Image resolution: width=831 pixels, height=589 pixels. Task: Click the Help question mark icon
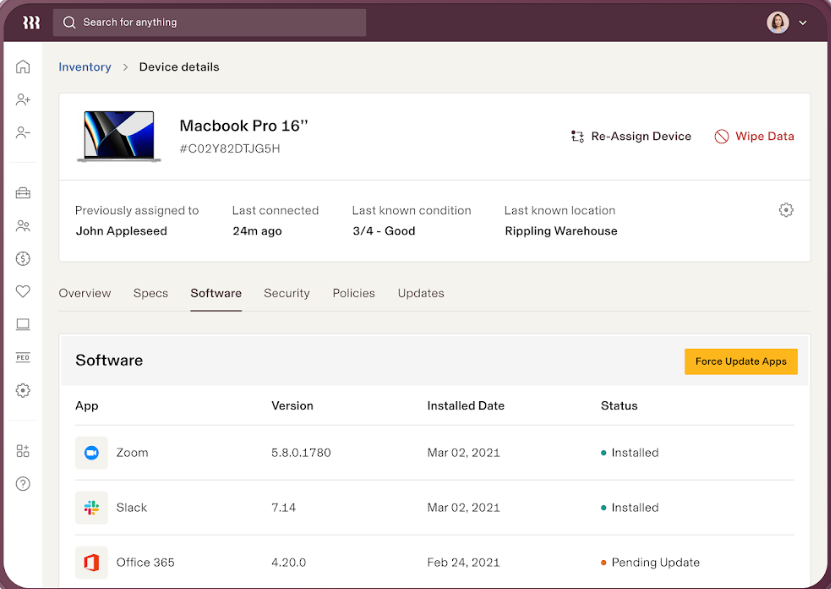coord(23,484)
